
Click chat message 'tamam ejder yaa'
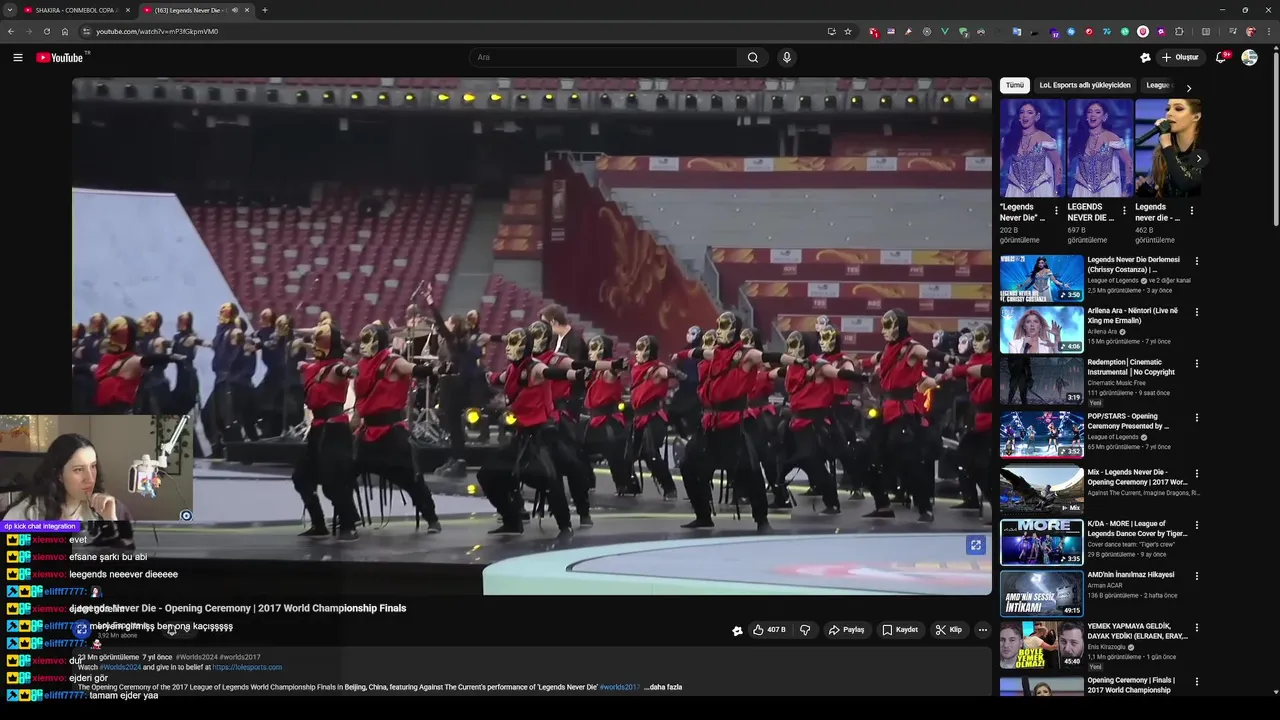pos(124,695)
